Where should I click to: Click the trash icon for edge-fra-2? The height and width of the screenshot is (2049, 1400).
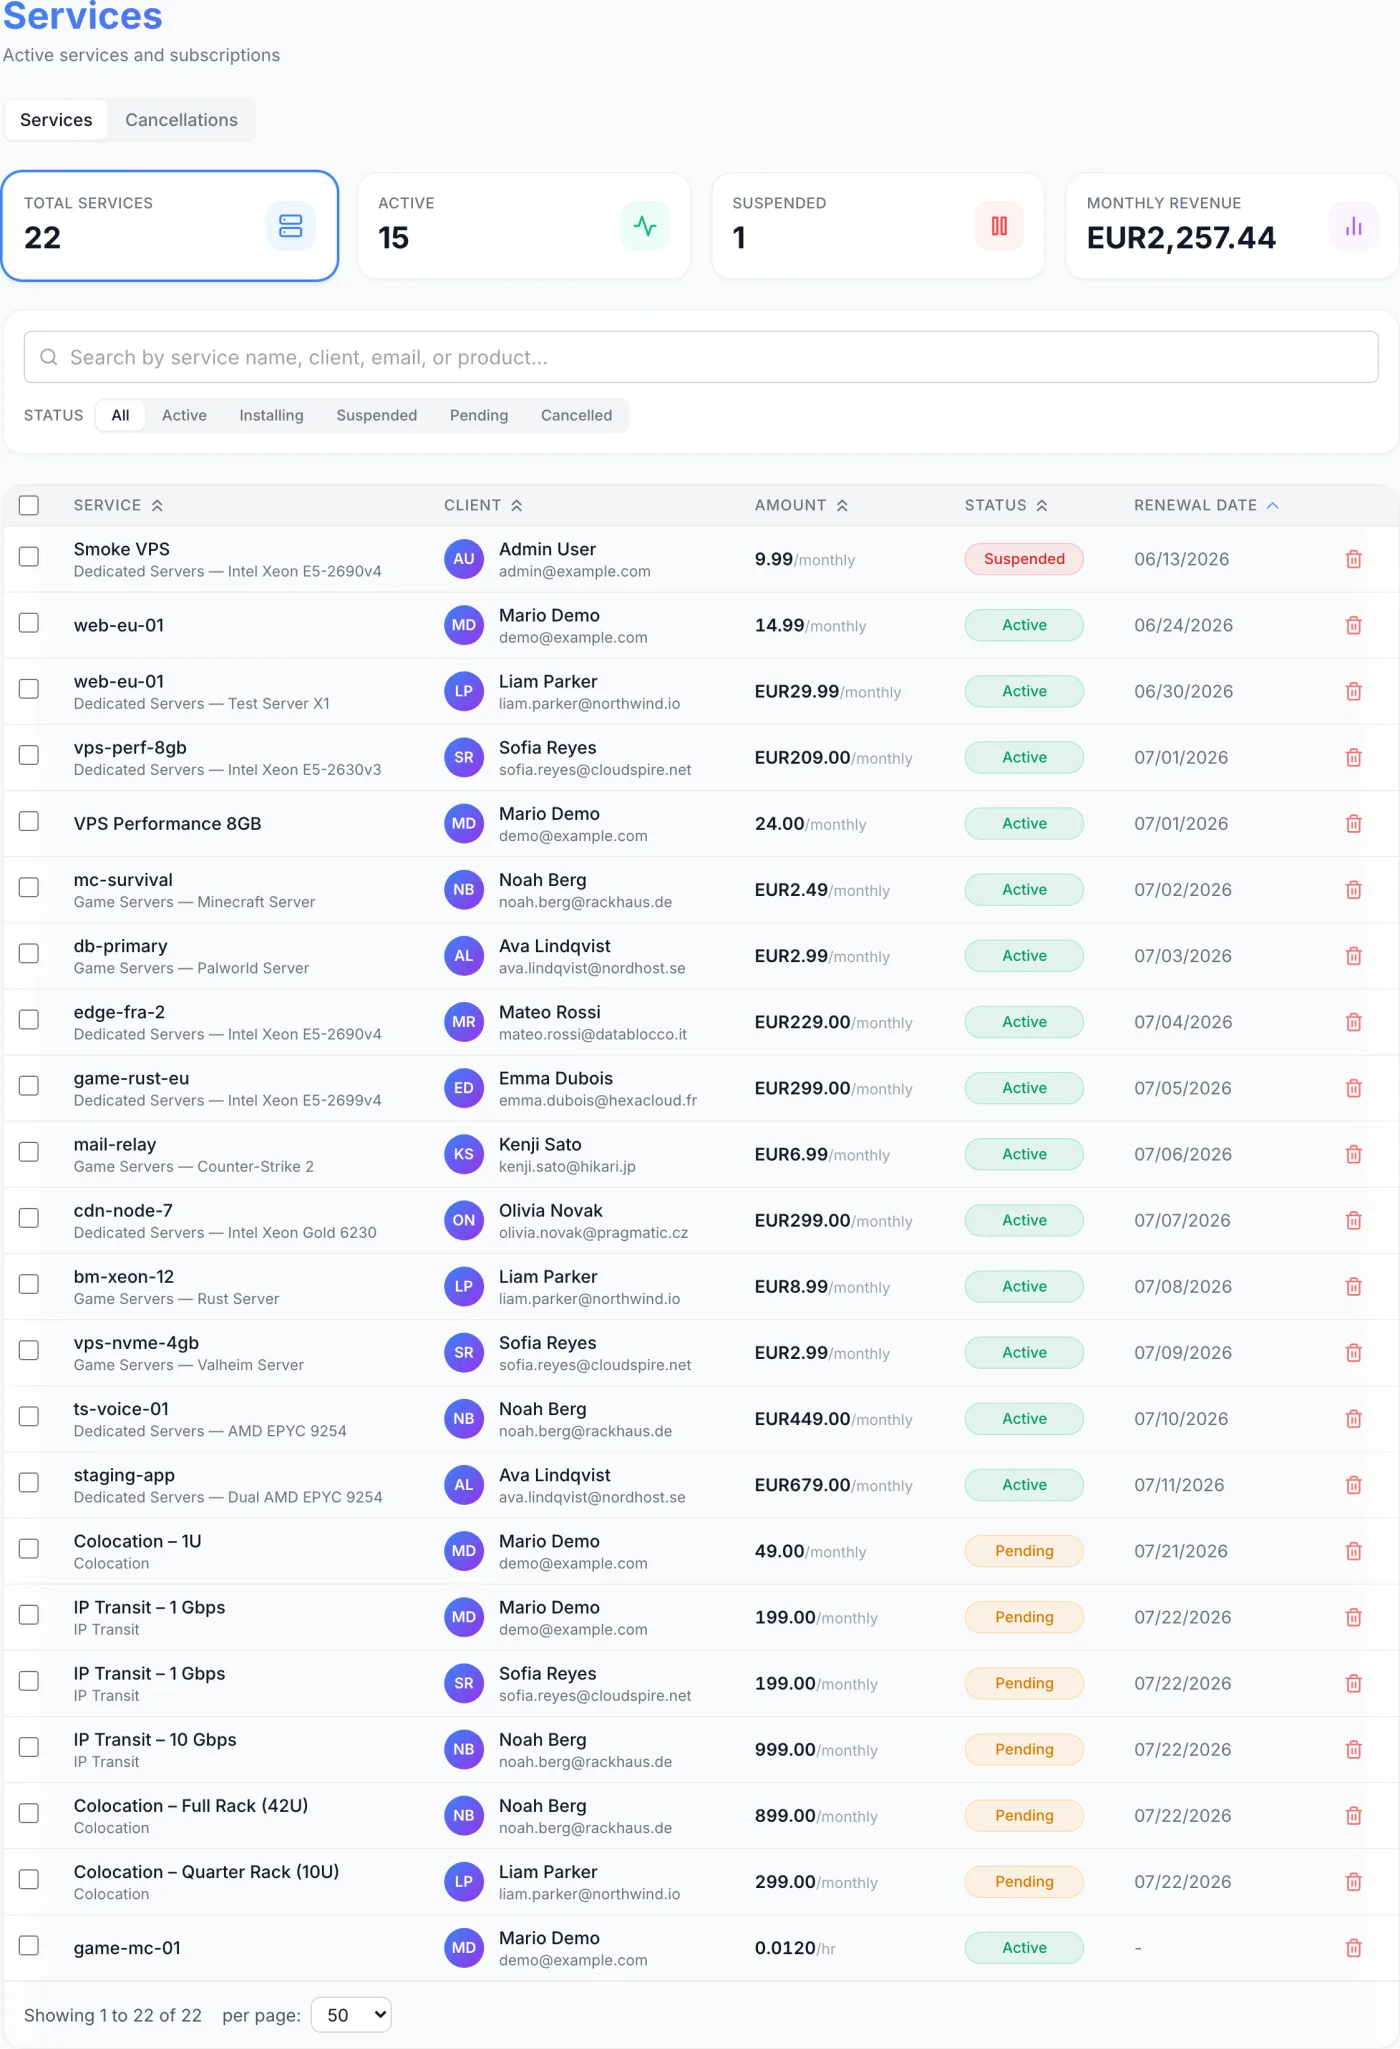pyautogui.click(x=1353, y=1021)
